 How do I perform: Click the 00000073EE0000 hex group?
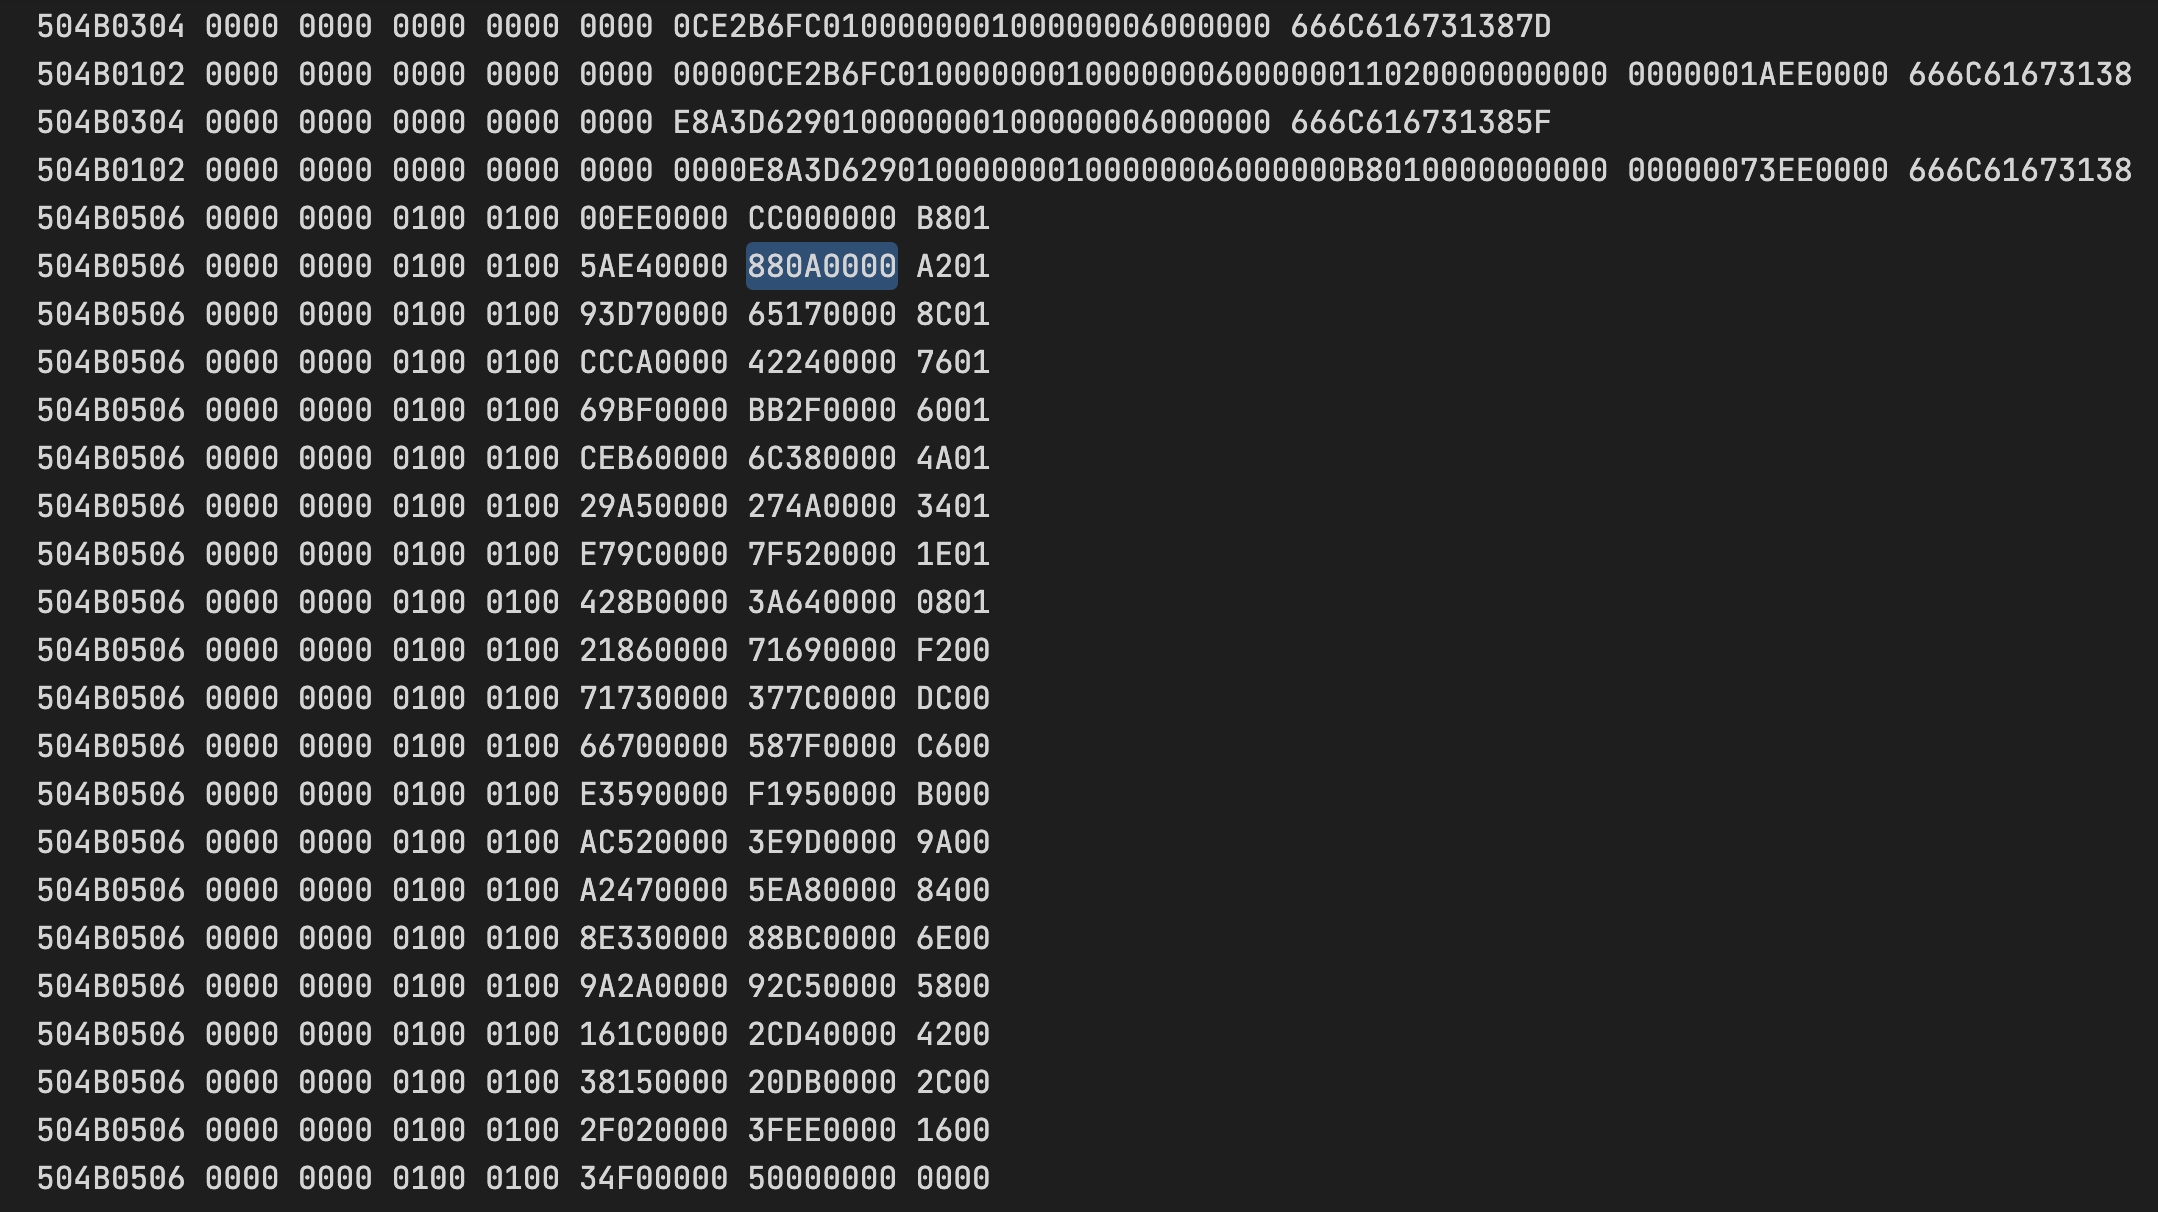pyautogui.click(x=1757, y=170)
